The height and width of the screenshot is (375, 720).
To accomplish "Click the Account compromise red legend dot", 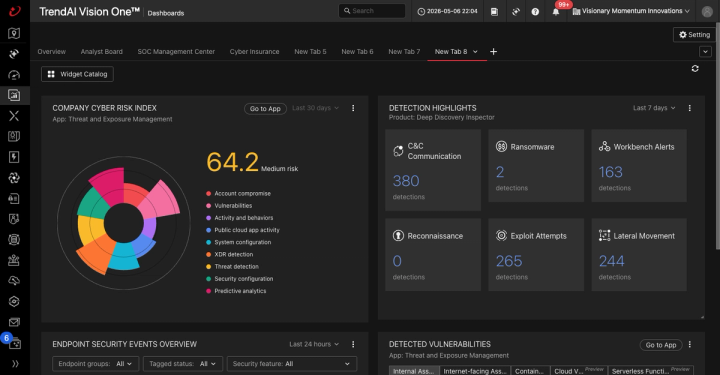I will pos(208,194).
